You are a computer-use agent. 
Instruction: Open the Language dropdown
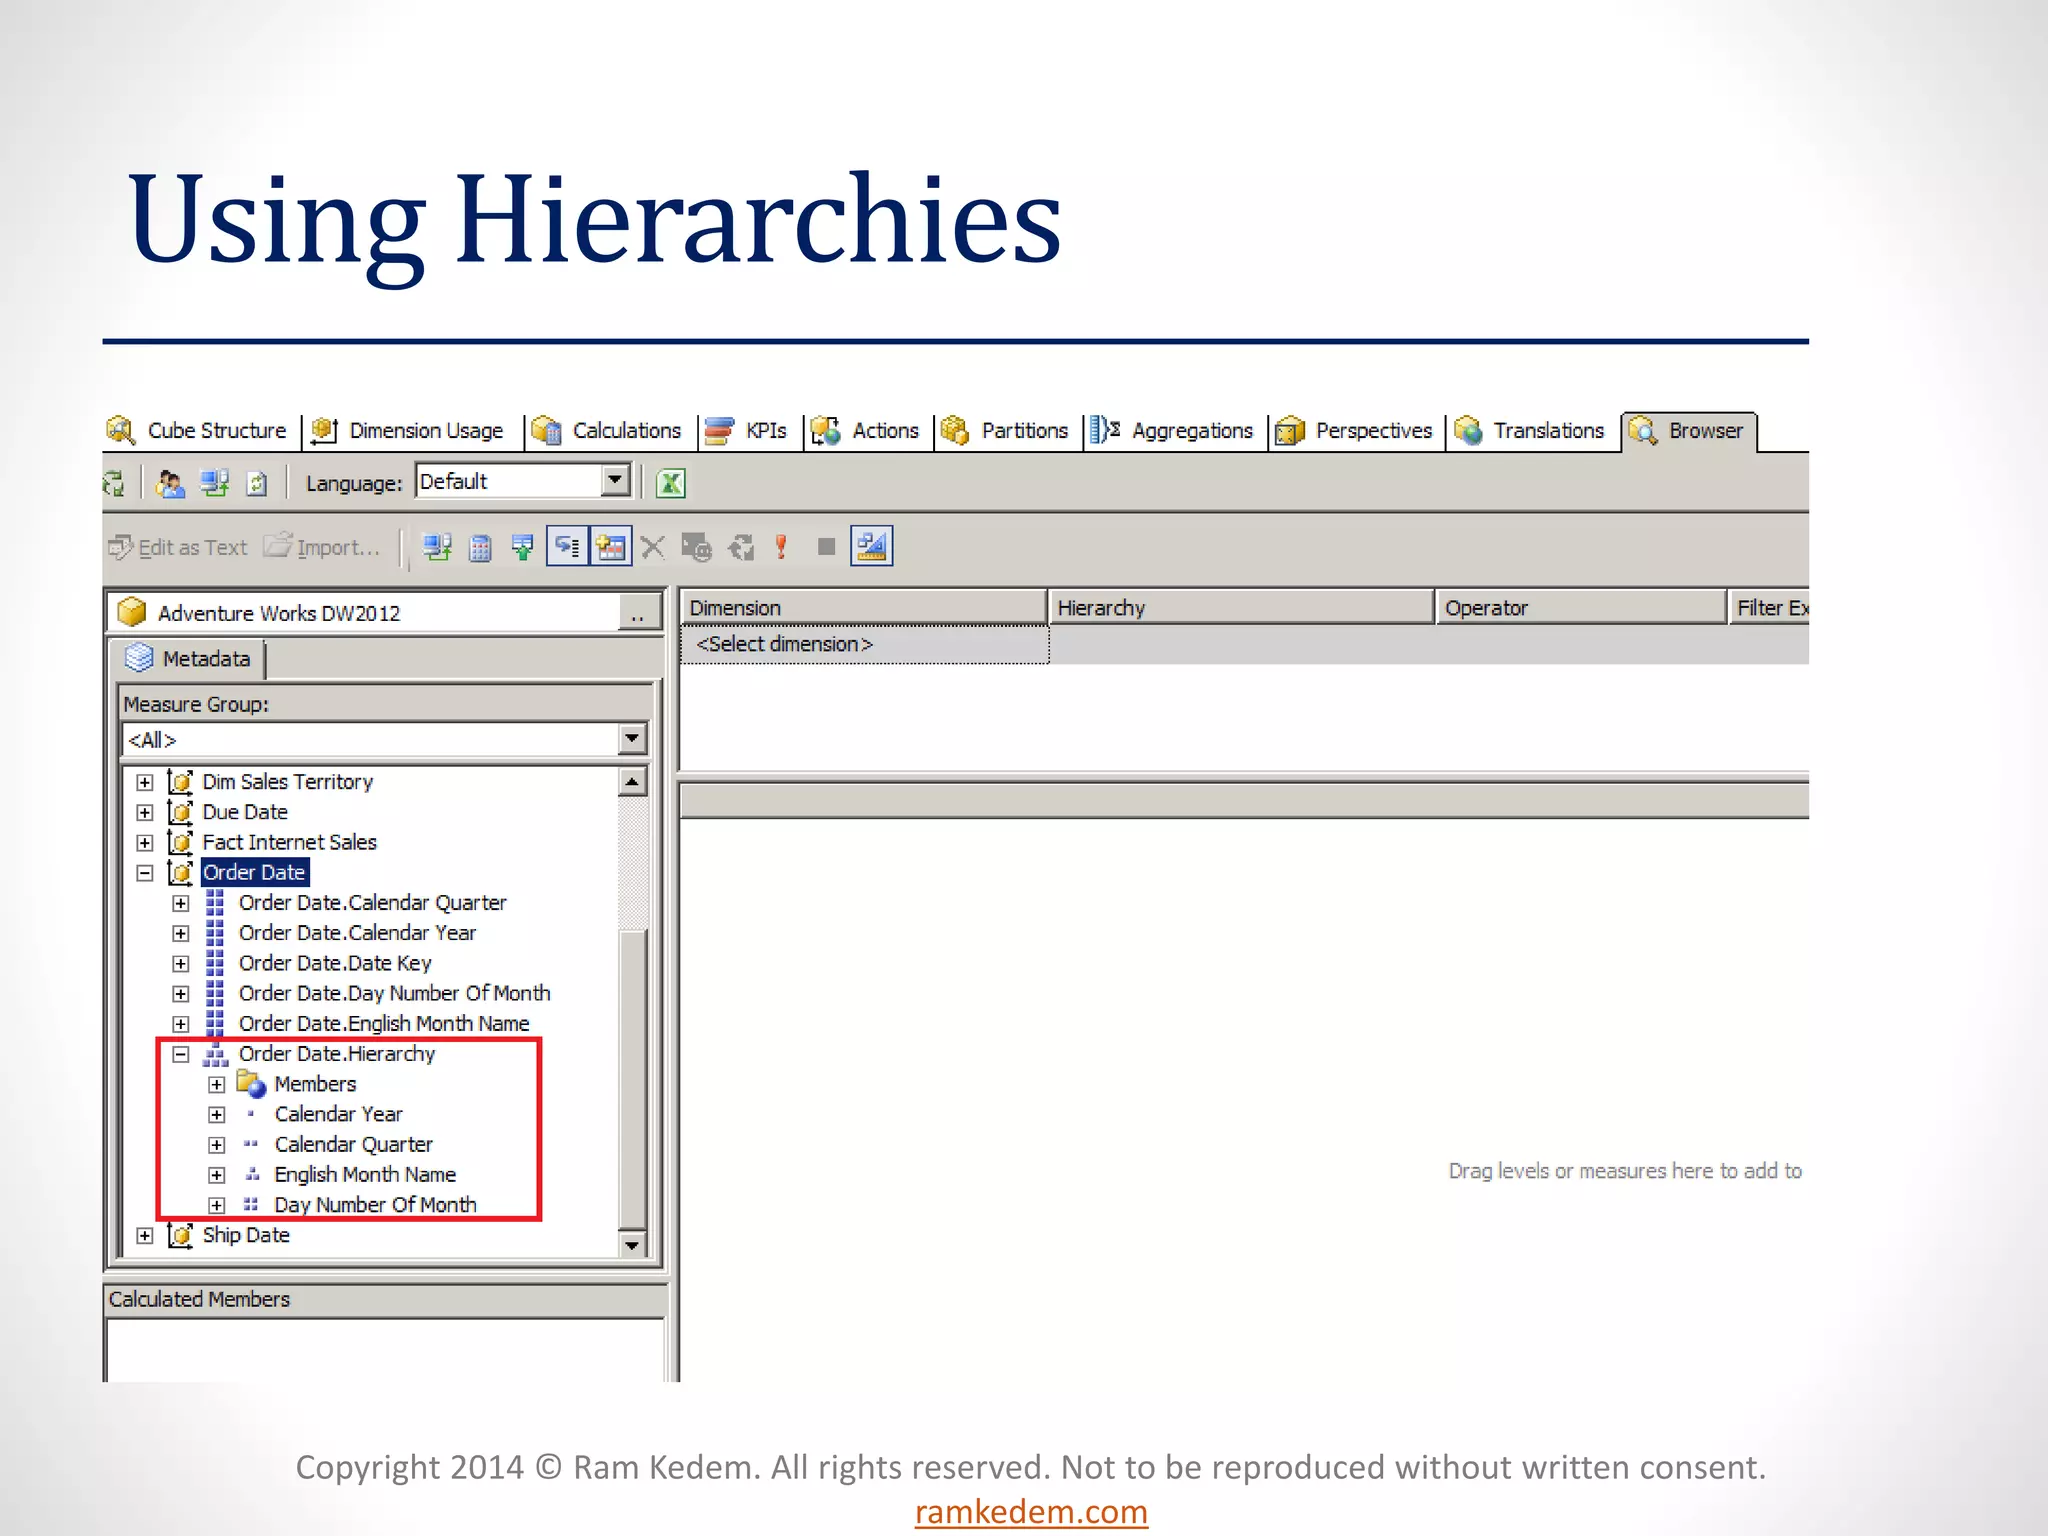point(616,481)
